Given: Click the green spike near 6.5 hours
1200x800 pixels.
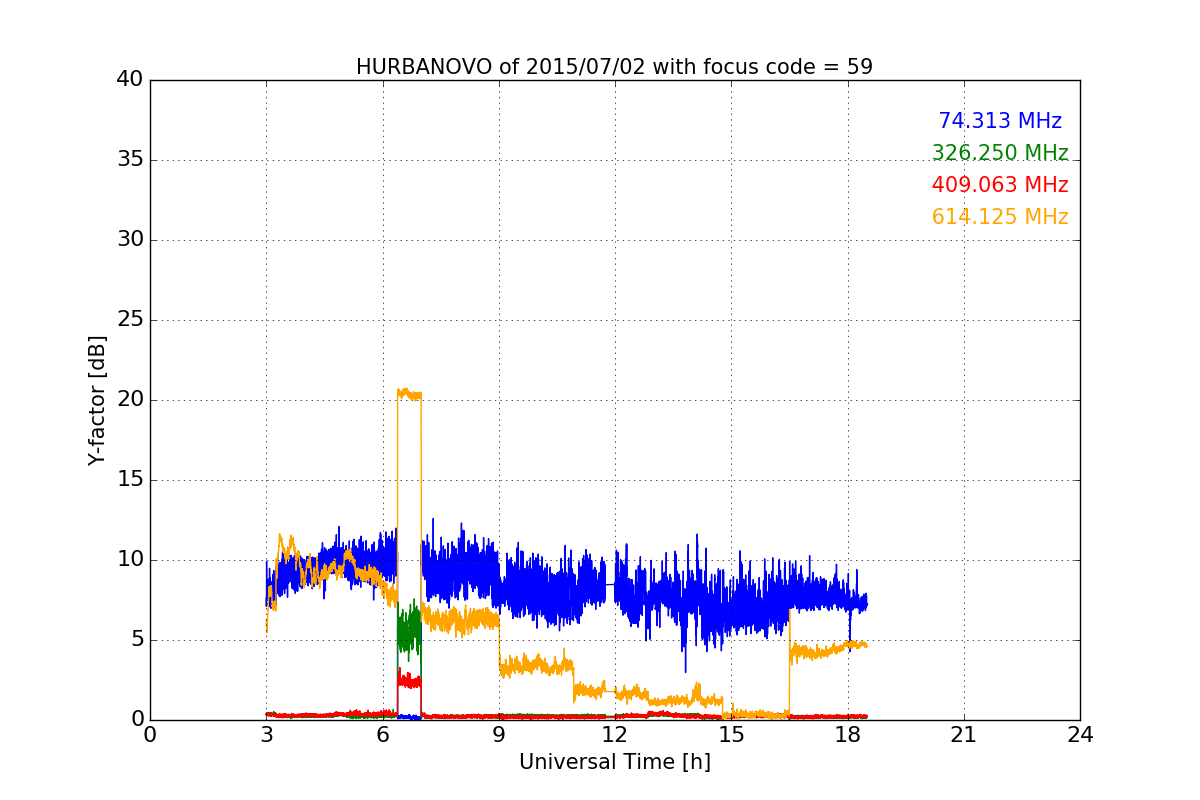Looking at the screenshot, I should 409,630.
